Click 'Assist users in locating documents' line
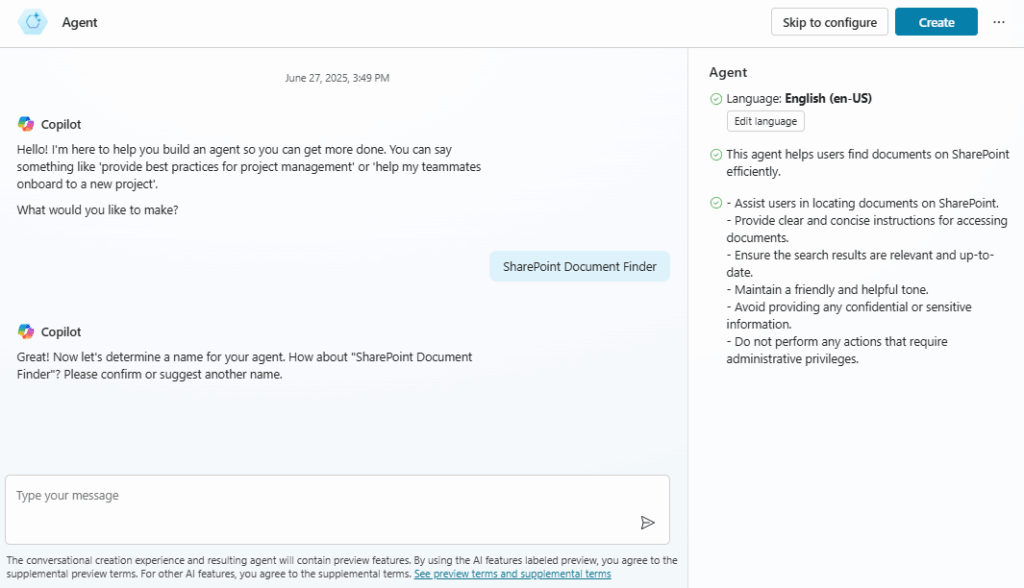The image size is (1024, 588). [x=863, y=203]
